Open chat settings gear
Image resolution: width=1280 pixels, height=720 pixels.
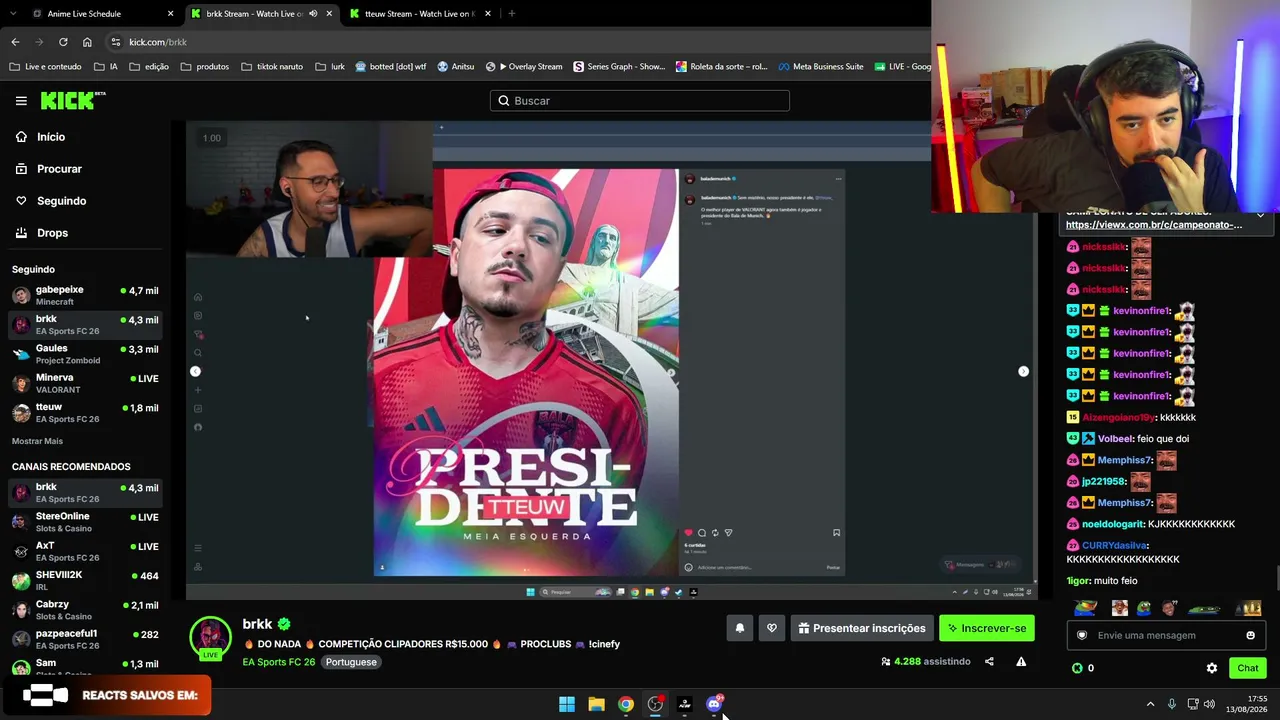point(1212,668)
